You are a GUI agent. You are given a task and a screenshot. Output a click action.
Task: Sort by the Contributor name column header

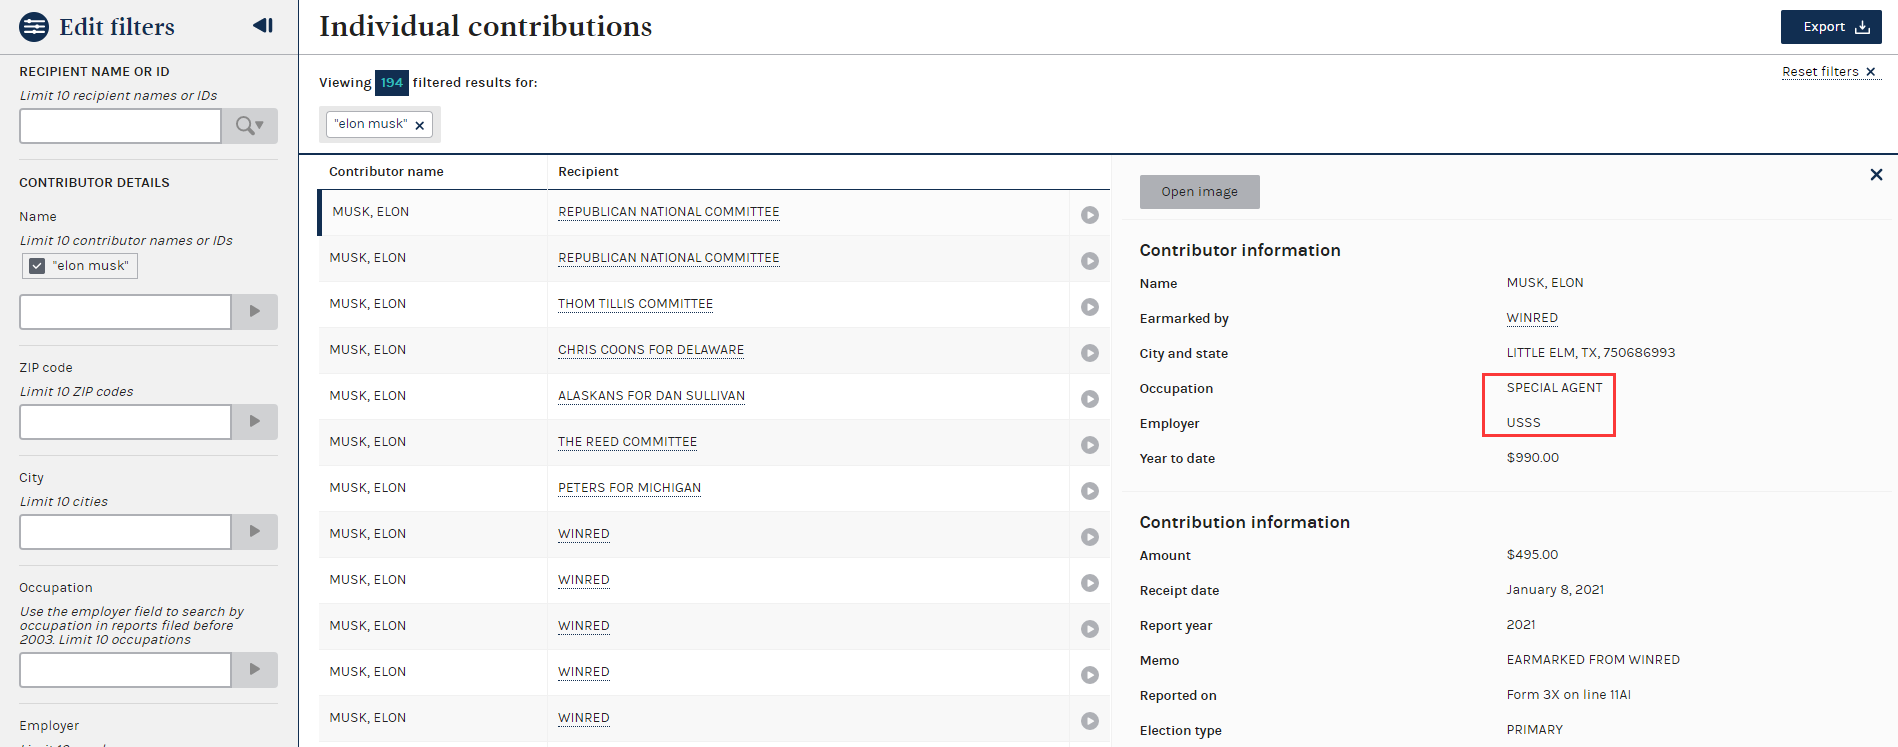pos(386,172)
